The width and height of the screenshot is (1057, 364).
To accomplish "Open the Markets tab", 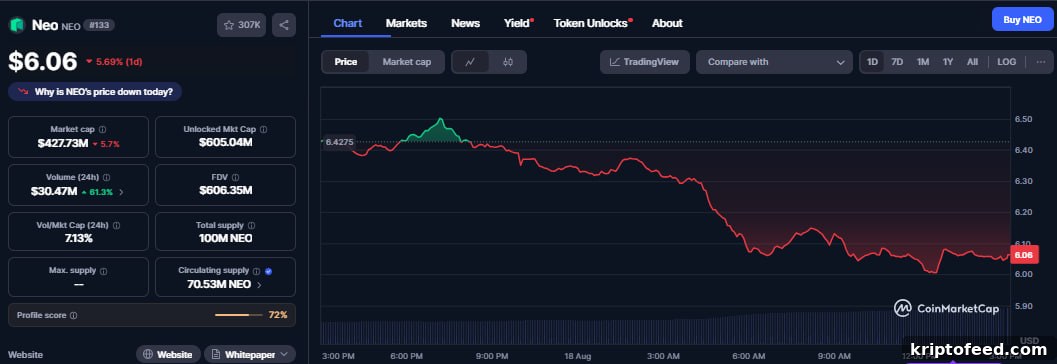I will point(406,23).
